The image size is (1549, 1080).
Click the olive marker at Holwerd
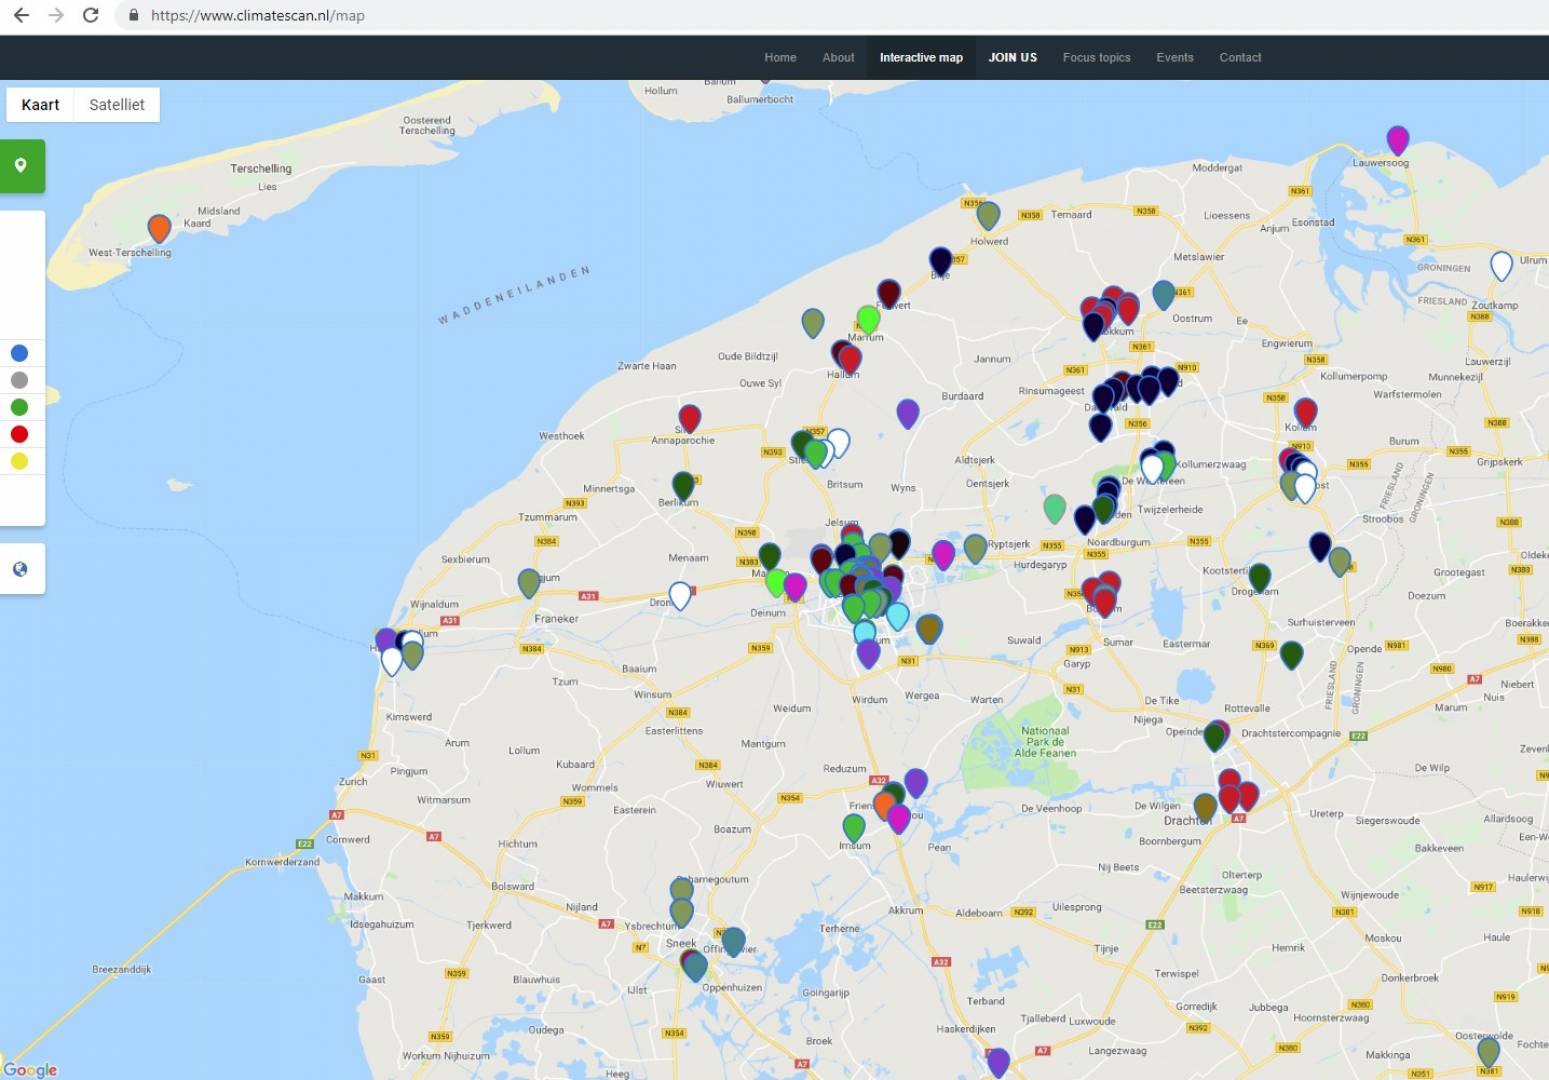pos(988,214)
